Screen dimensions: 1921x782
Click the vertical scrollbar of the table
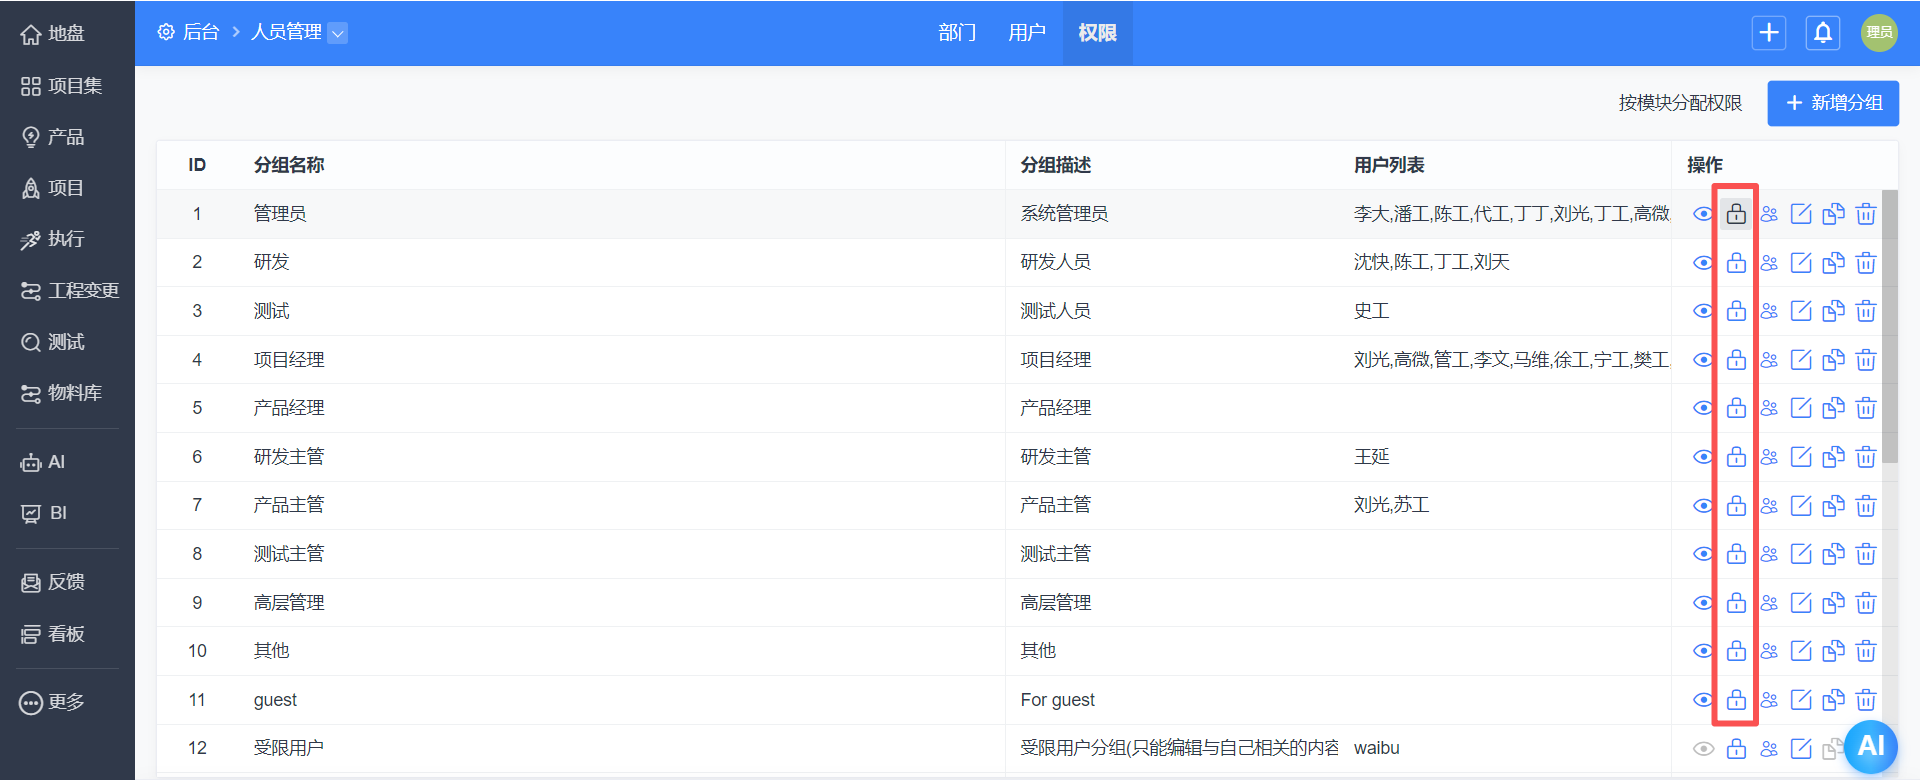(1889, 330)
